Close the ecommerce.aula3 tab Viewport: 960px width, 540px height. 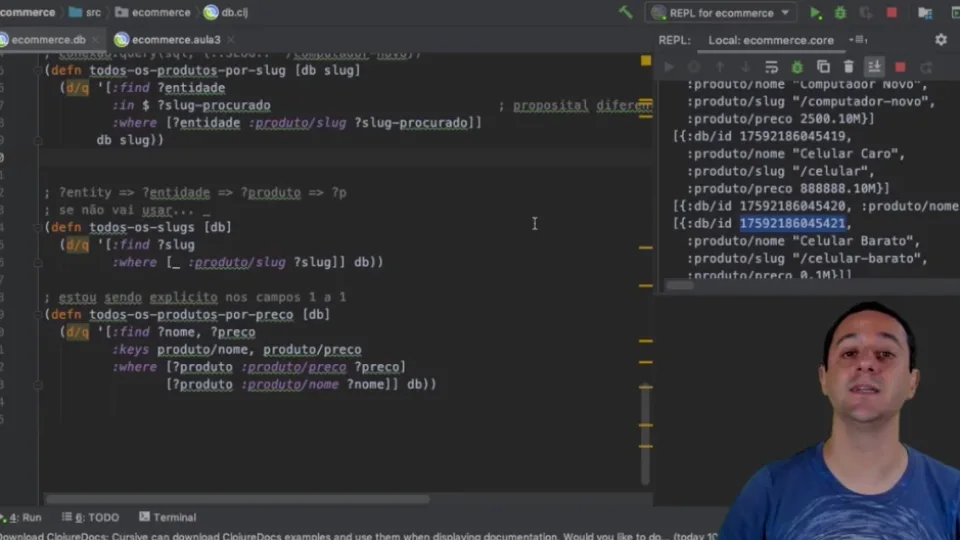[231, 40]
